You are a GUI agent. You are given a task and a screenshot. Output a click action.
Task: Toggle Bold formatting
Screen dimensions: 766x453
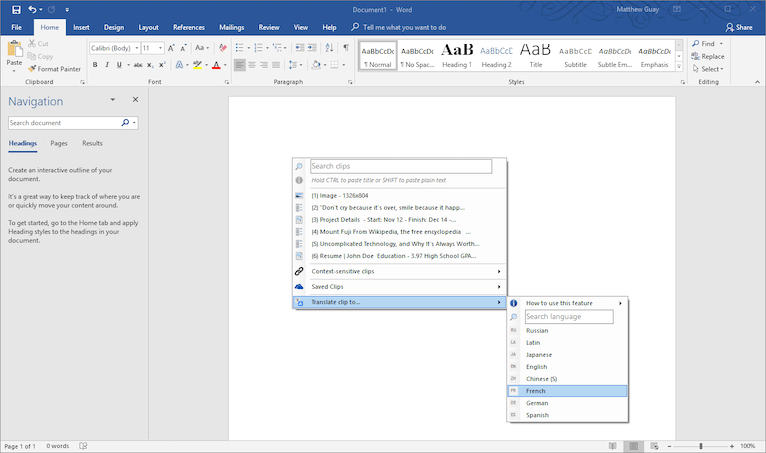[x=95, y=65]
